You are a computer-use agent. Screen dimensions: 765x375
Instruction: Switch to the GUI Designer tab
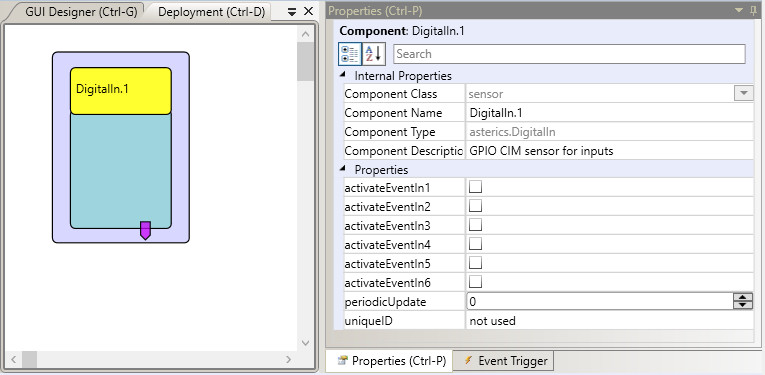point(81,12)
